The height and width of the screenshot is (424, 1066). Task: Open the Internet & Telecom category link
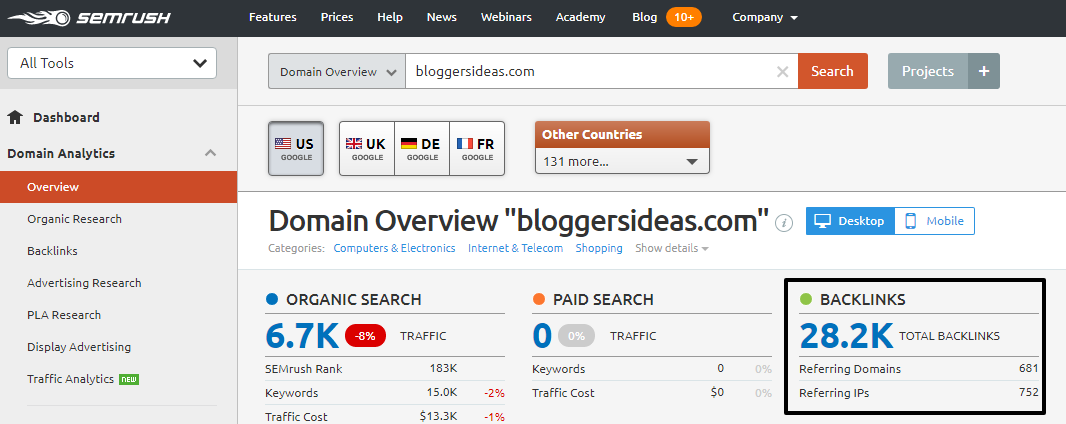click(x=515, y=249)
